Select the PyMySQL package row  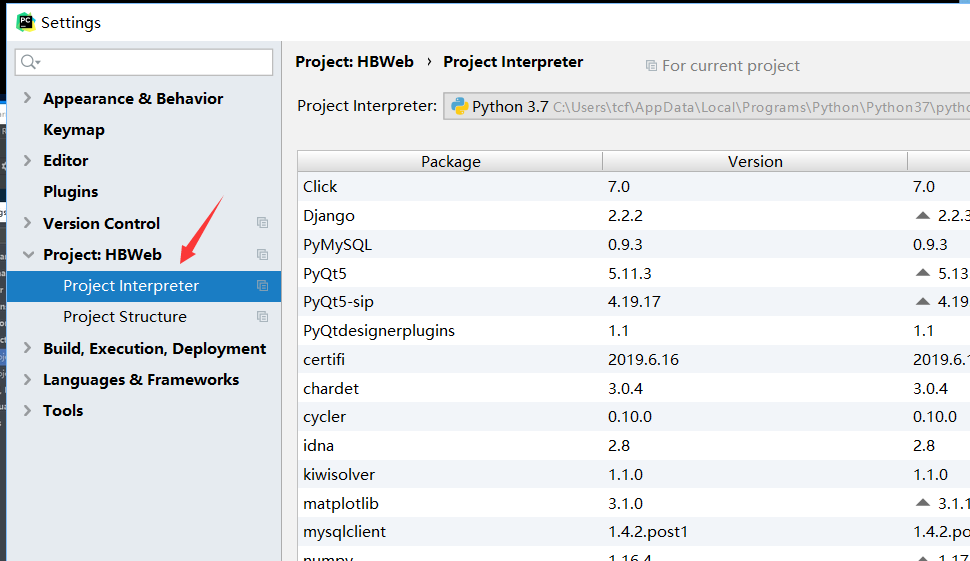click(633, 244)
